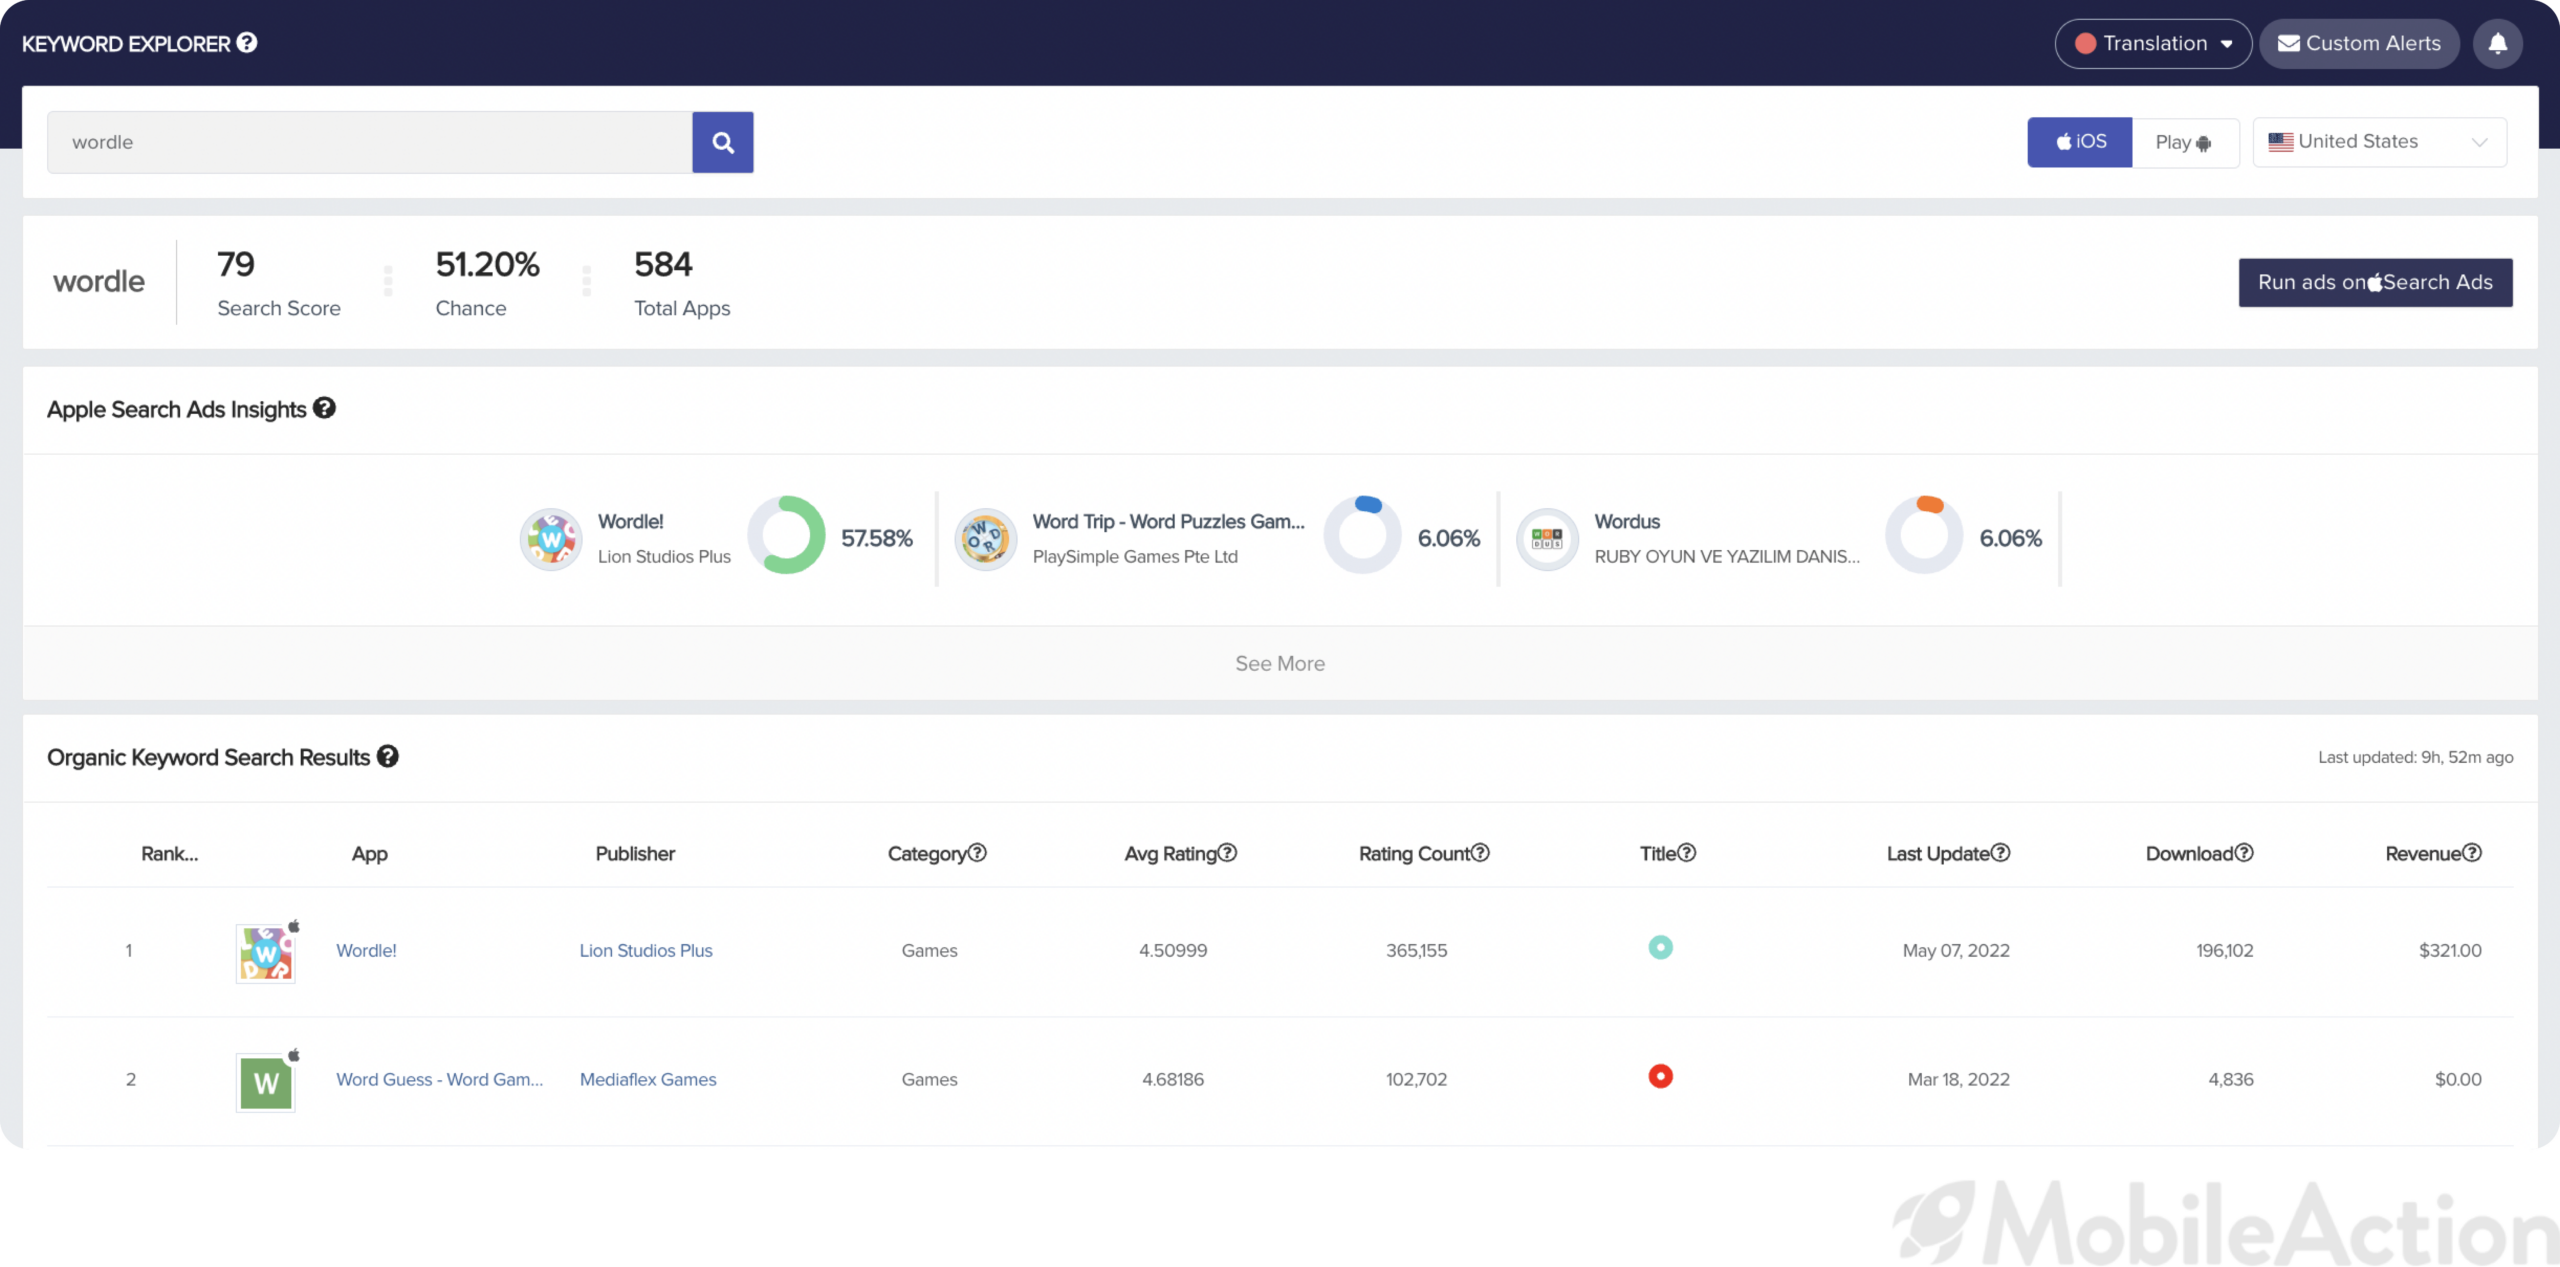Image resolution: width=2560 pixels, height=1267 pixels.
Task: Click the green title indicator for Wordle!
Action: click(1660, 947)
